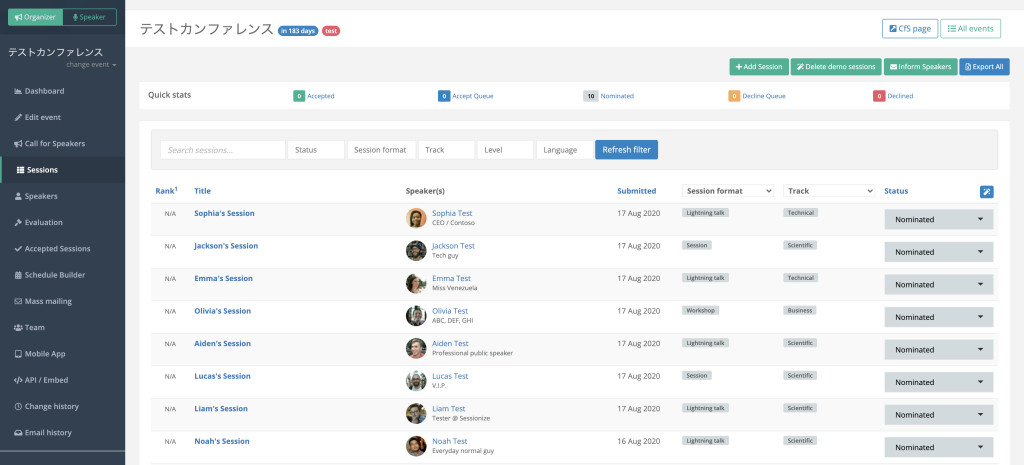Click the Export All button
The height and width of the screenshot is (465, 1024).
pyautogui.click(x=984, y=67)
